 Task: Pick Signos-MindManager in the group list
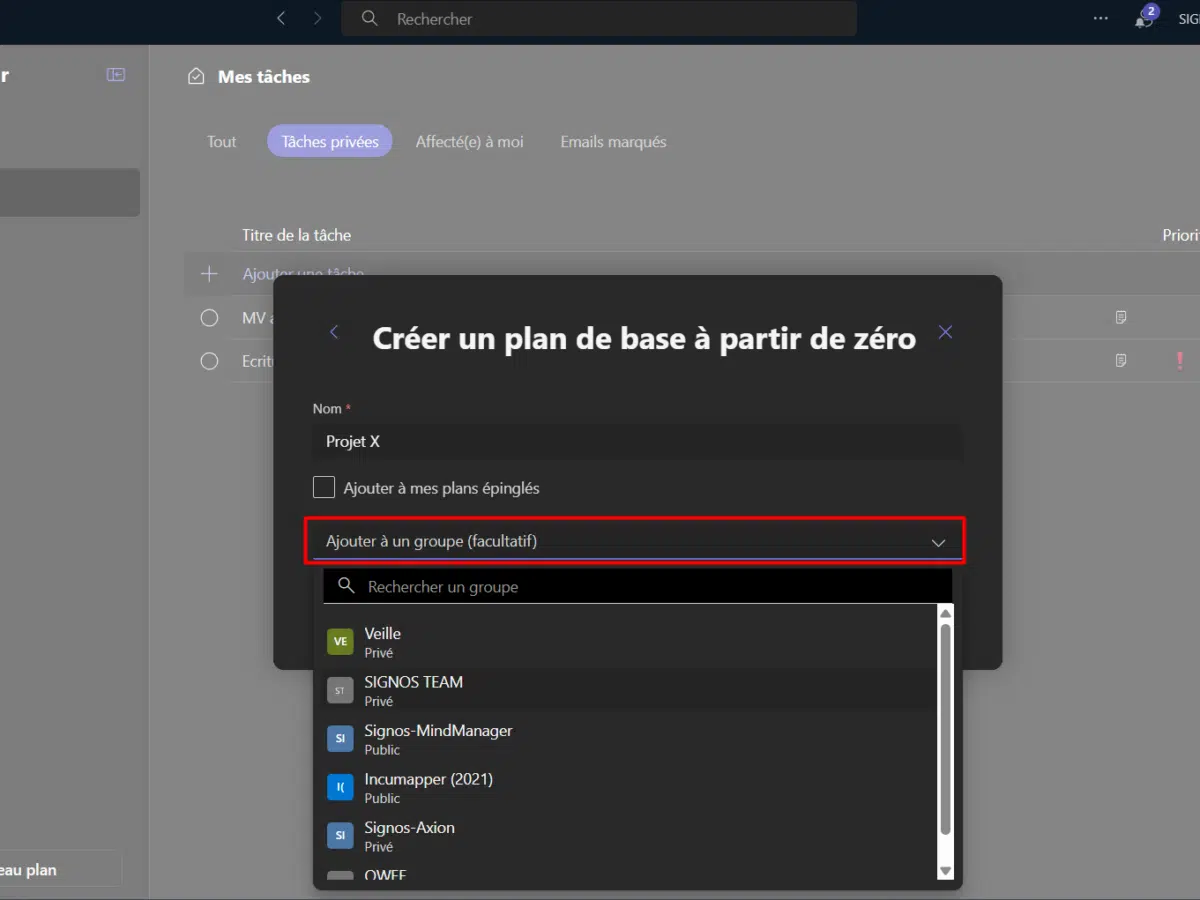point(438,739)
